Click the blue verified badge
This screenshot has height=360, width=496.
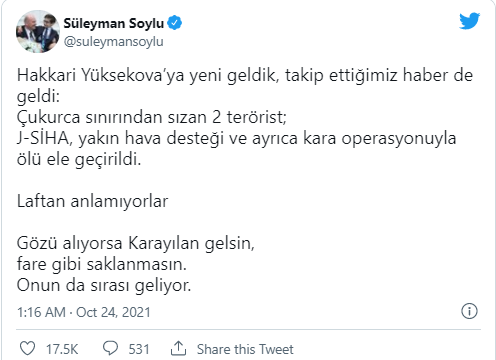pyautogui.click(x=175, y=23)
